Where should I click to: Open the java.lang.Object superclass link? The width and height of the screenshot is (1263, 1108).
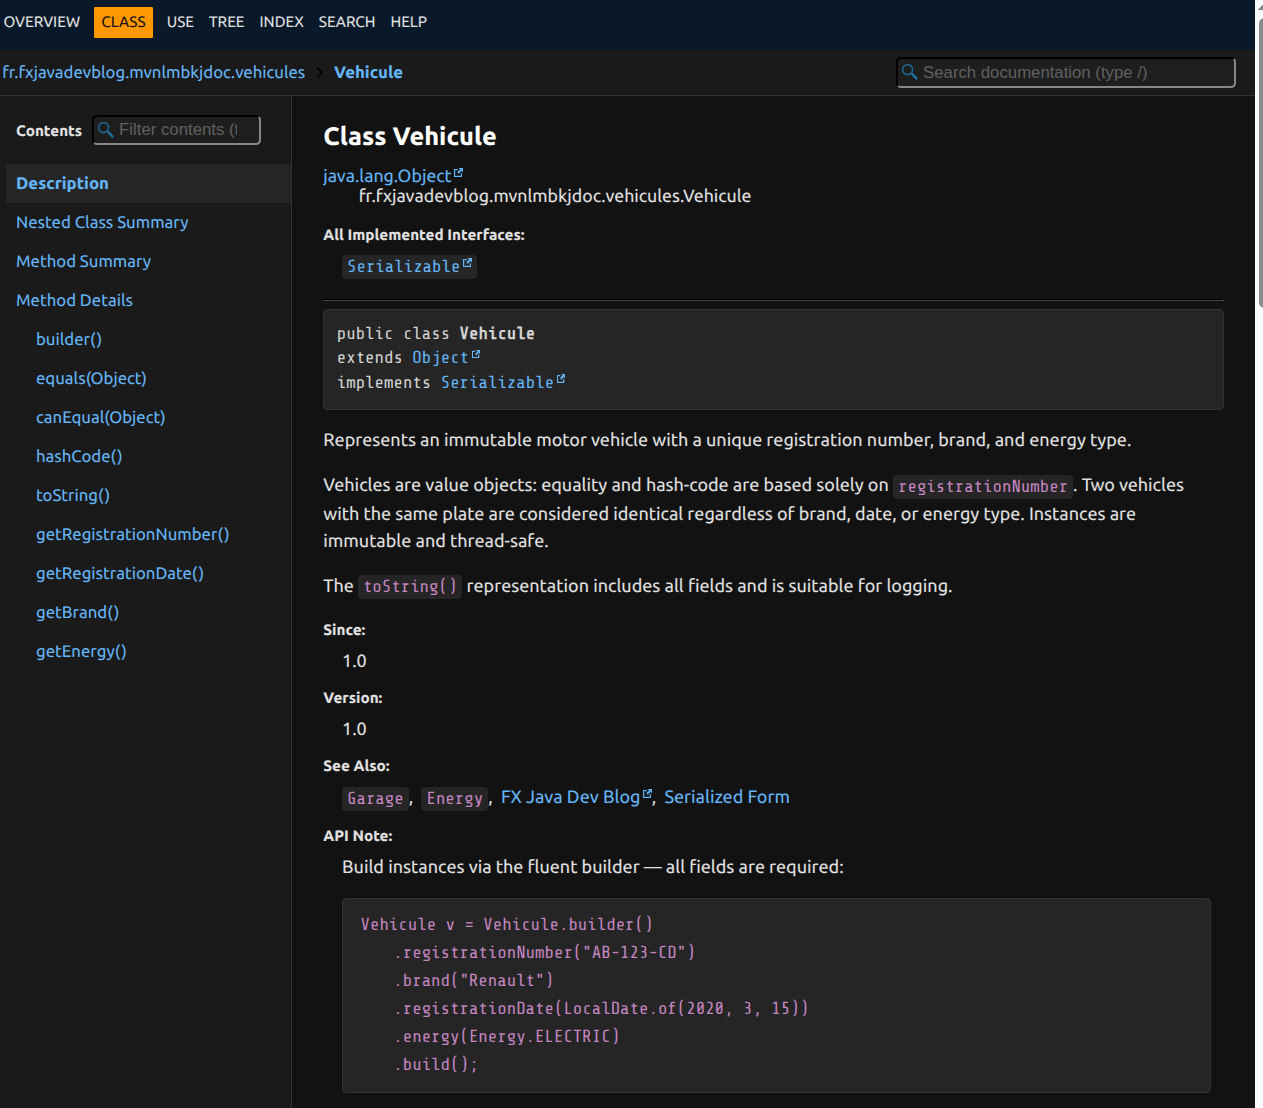click(x=387, y=176)
